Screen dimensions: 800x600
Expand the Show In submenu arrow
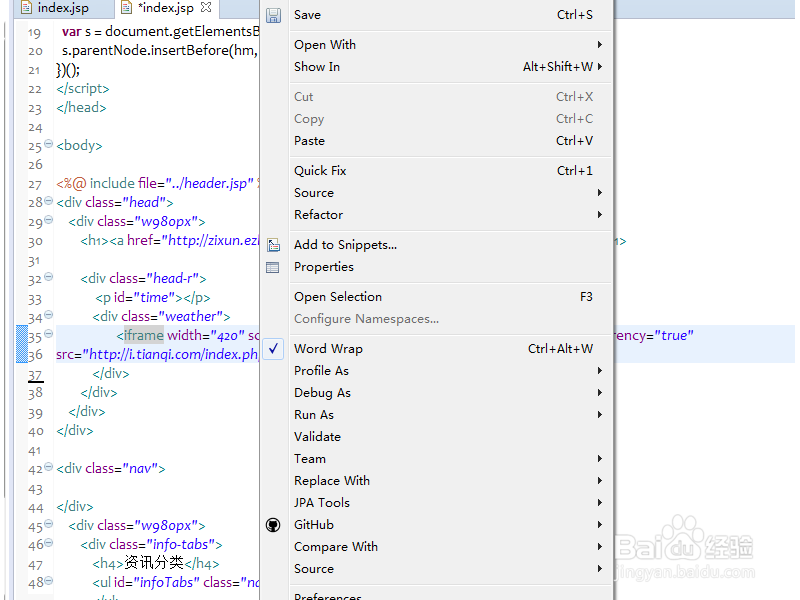pyautogui.click(x=600, y=67)
